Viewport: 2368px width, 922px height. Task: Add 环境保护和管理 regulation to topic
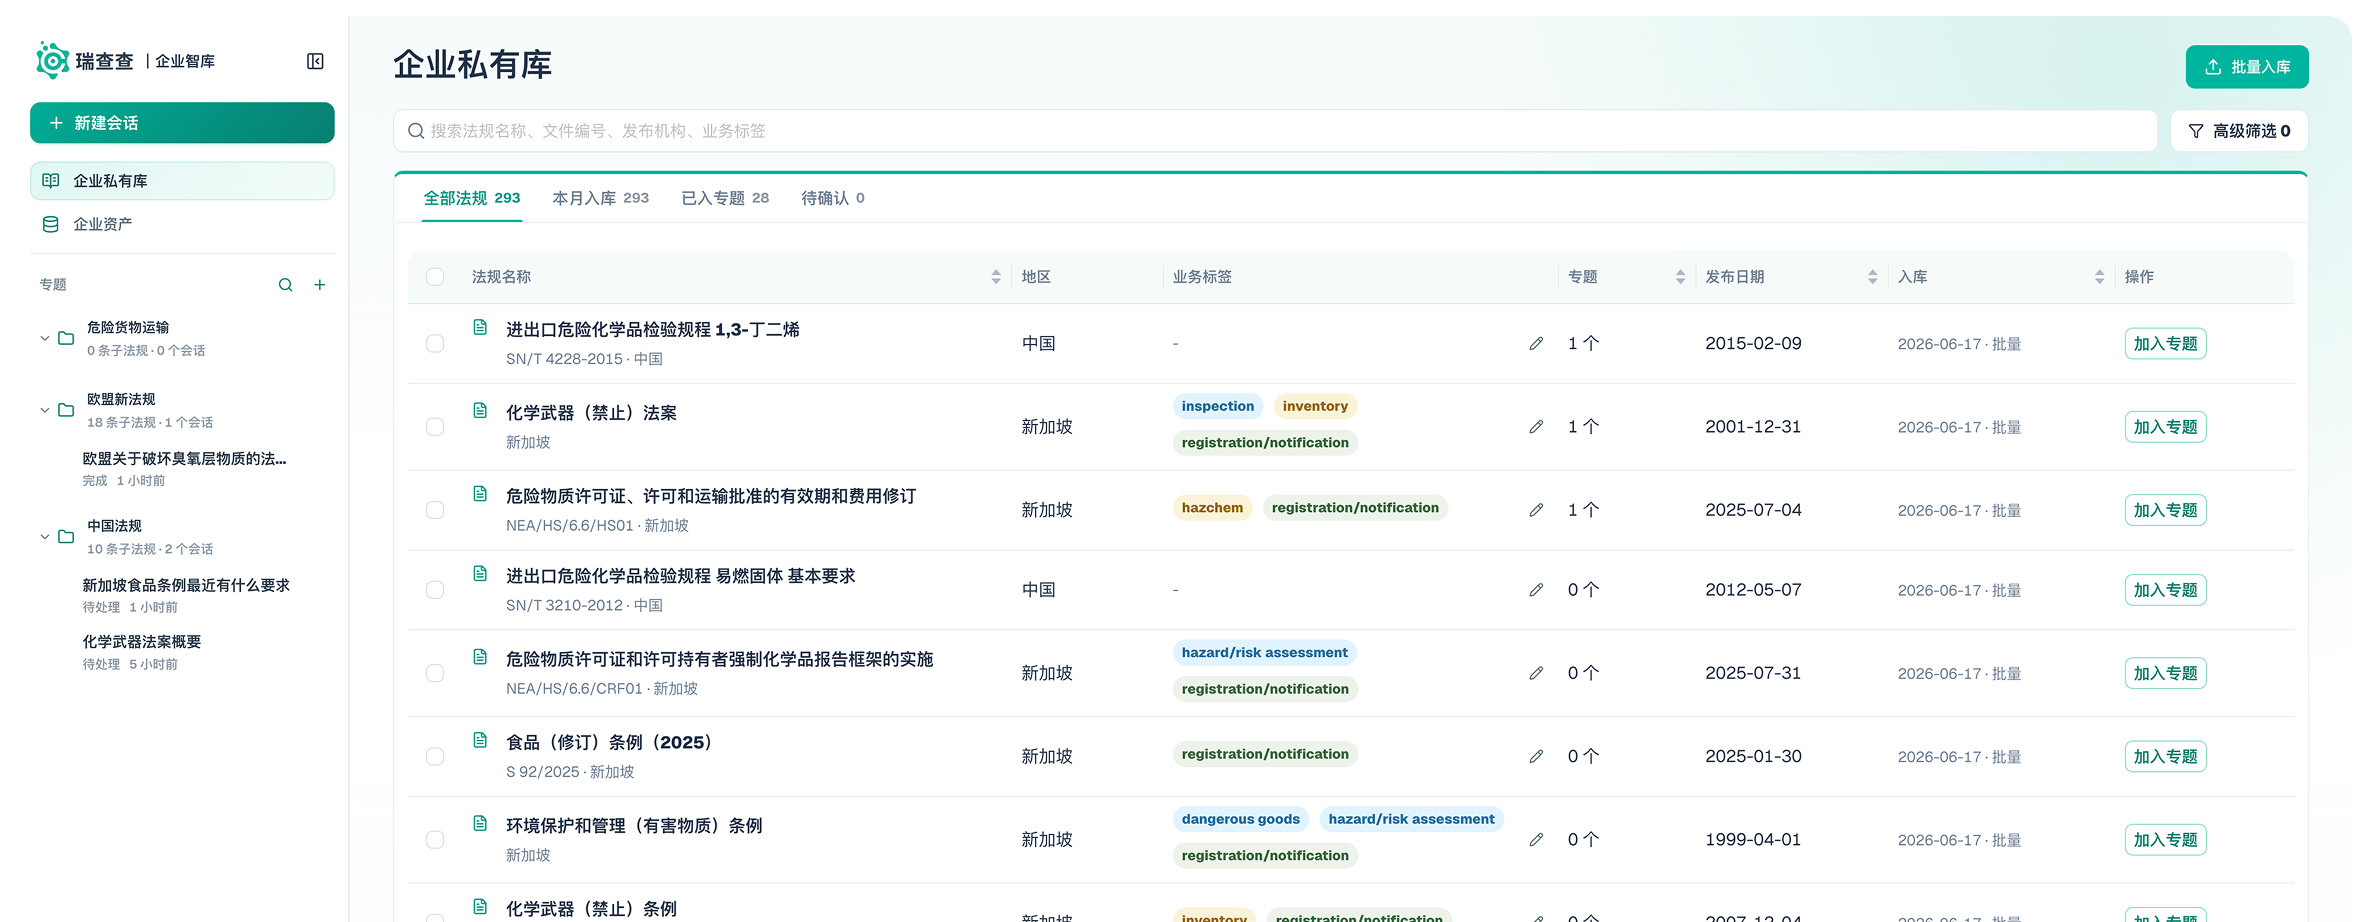coord(2165,840)
